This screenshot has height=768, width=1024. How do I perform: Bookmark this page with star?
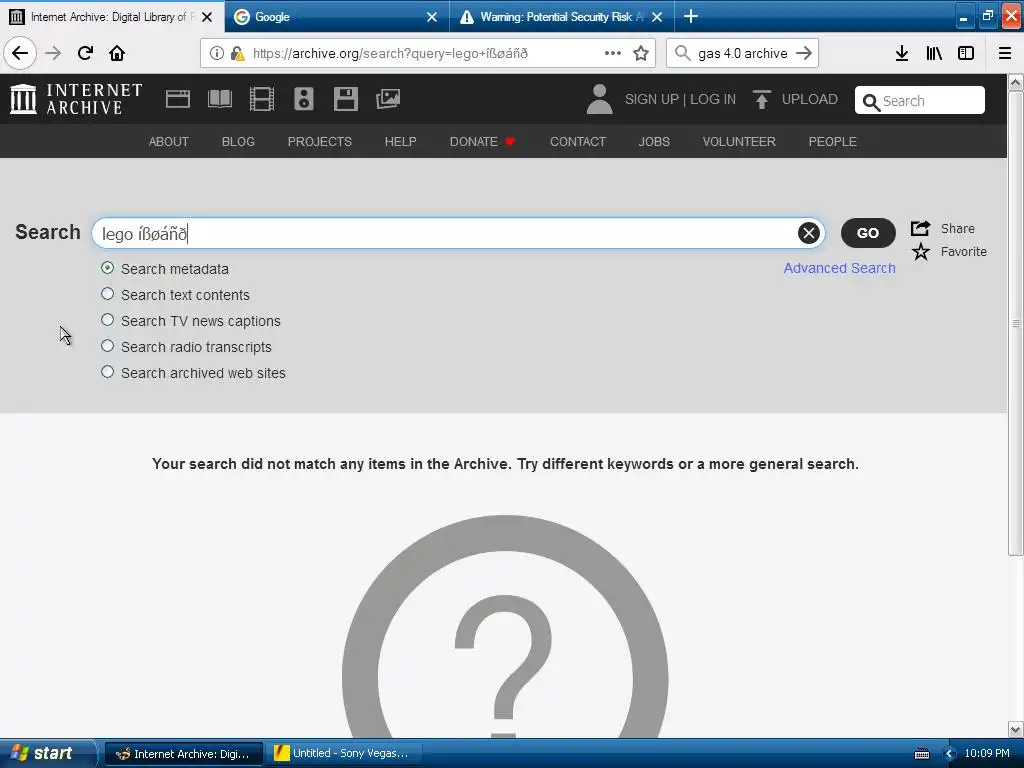[641, 54]
